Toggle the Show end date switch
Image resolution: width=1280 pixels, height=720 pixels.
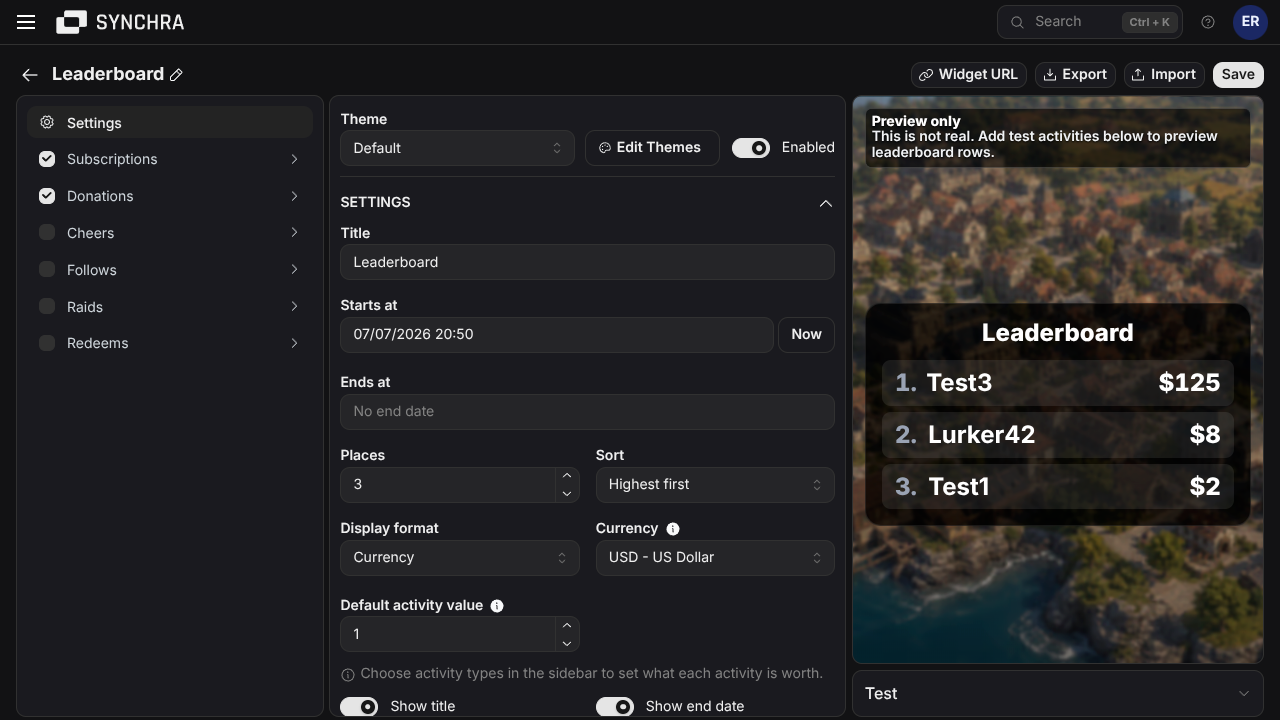pos(615,707)
